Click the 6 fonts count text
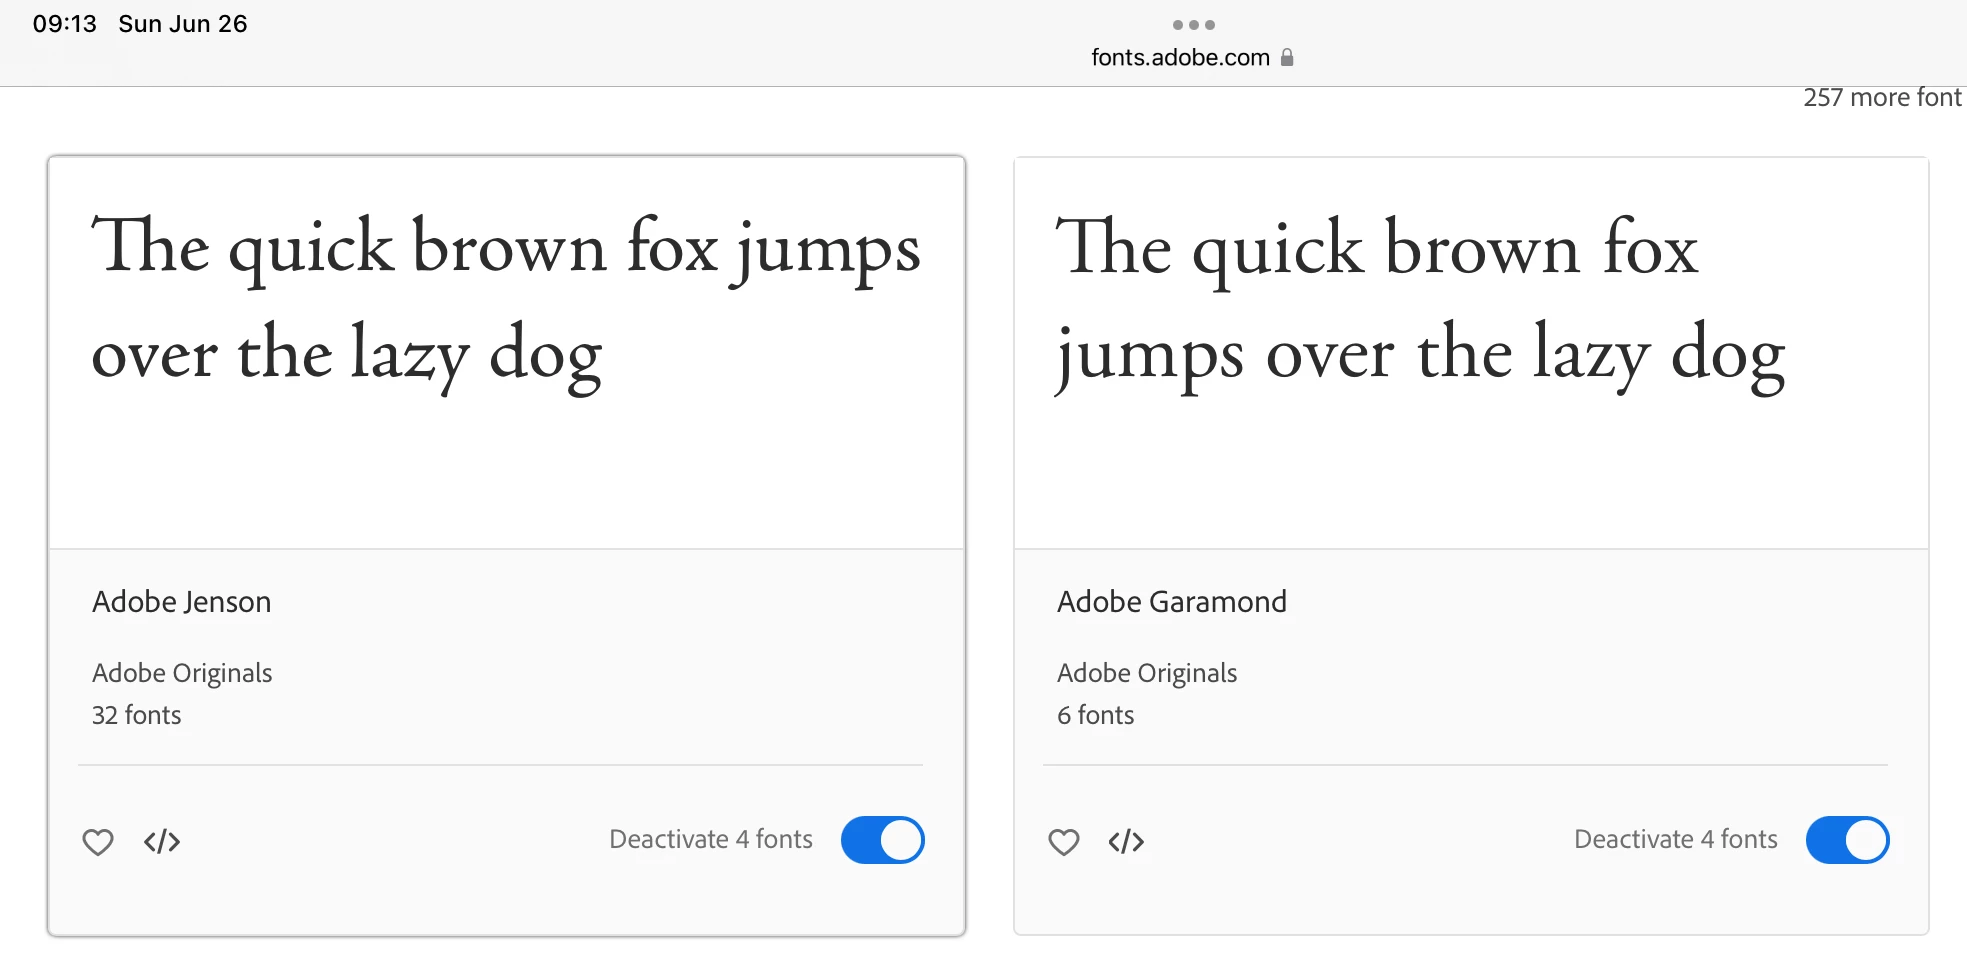This screenshot has height=959, width=1967. click(x=1096, y=715)
